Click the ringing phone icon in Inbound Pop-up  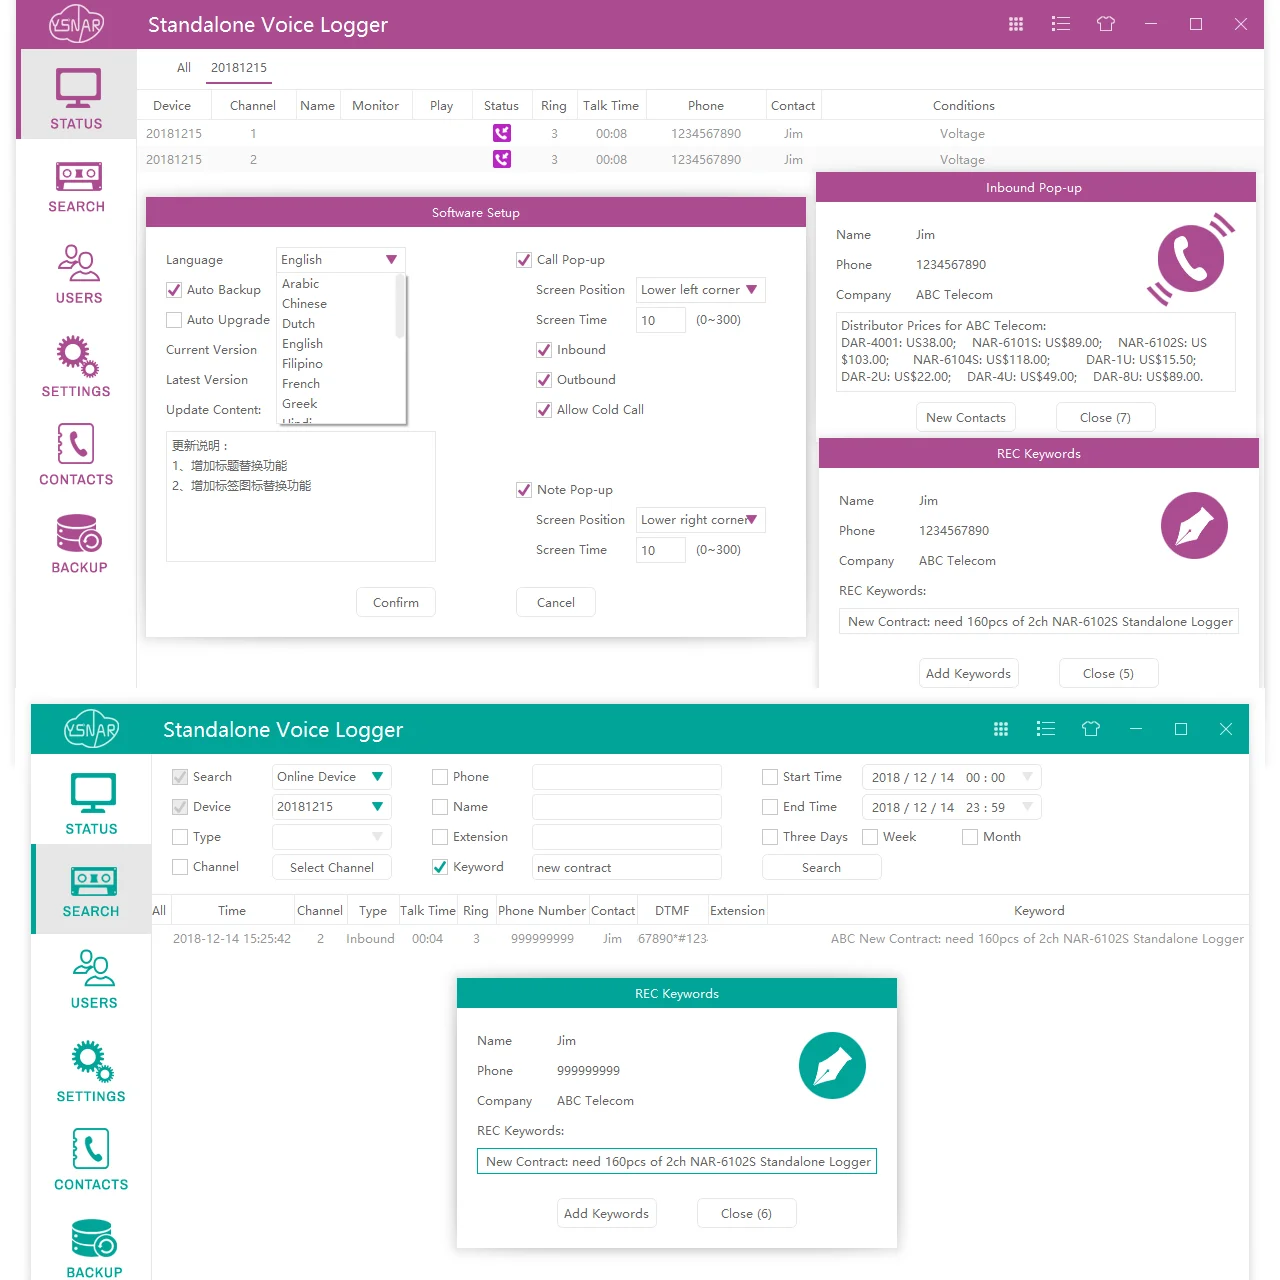(x=1191, y=258)
